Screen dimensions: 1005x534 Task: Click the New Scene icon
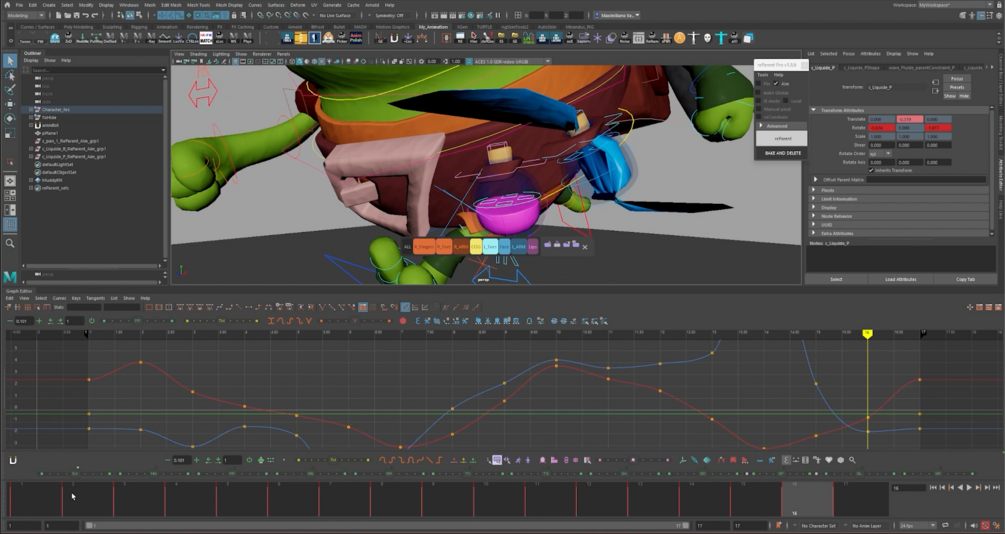58,15
